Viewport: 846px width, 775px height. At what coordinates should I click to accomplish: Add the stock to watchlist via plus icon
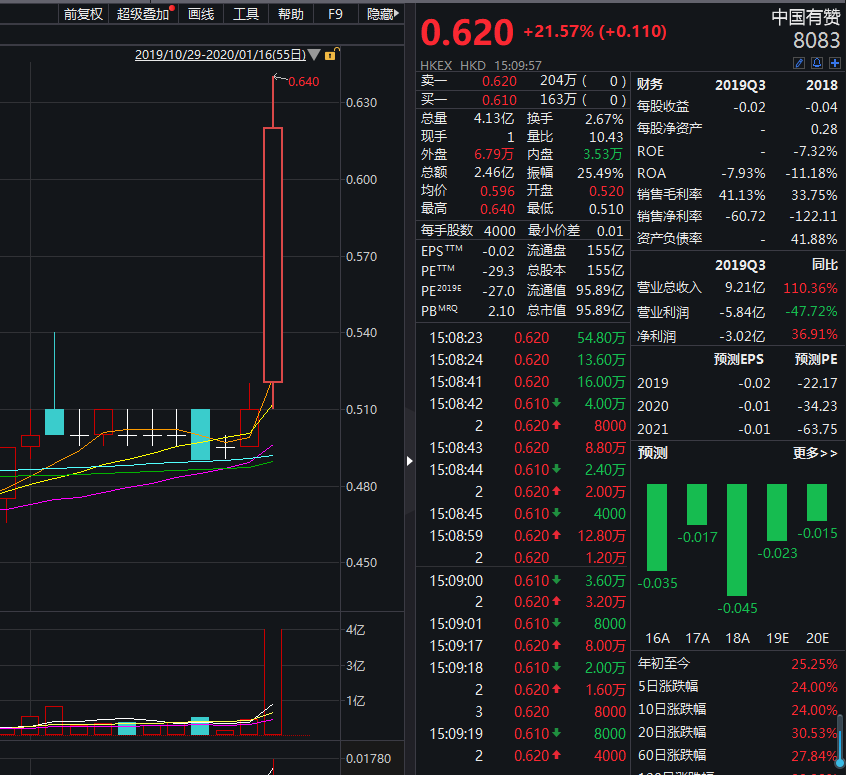tap(835, 63)
